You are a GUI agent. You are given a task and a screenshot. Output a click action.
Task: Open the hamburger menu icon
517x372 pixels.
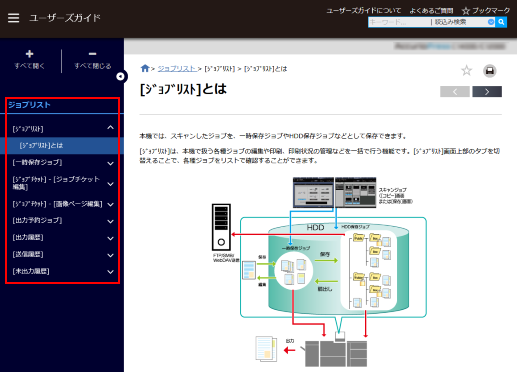tap(13, 18)
